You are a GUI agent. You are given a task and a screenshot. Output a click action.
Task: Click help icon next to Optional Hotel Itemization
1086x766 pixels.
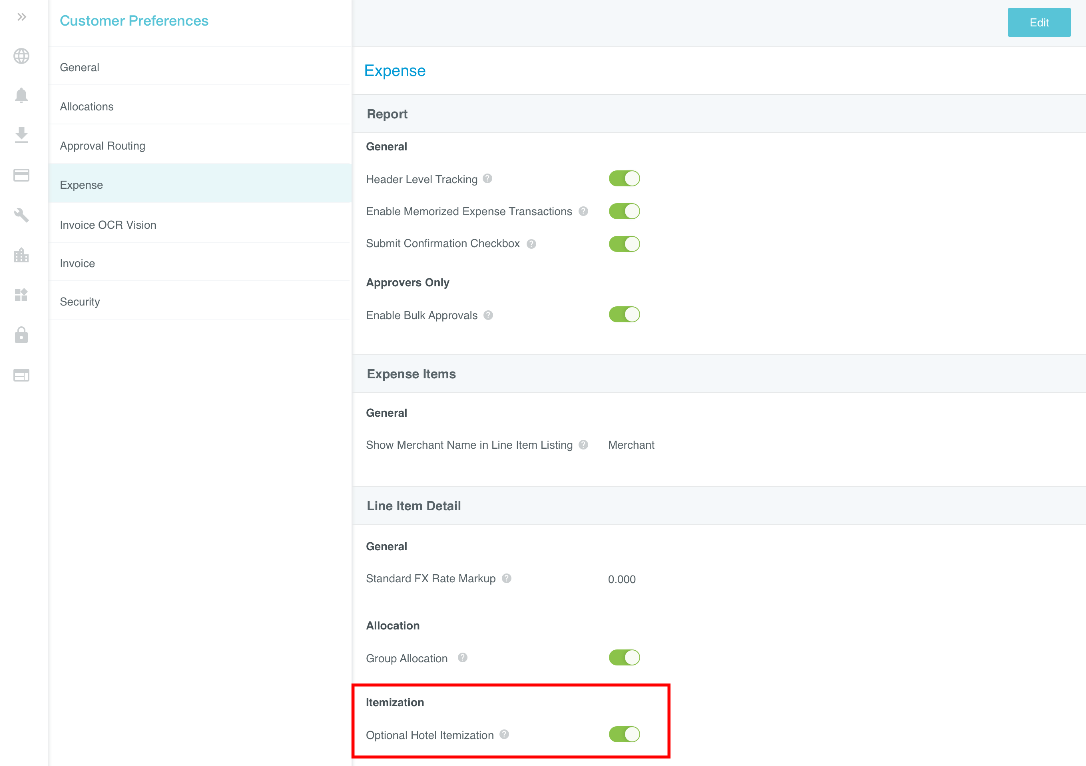(x=504, y=735)
